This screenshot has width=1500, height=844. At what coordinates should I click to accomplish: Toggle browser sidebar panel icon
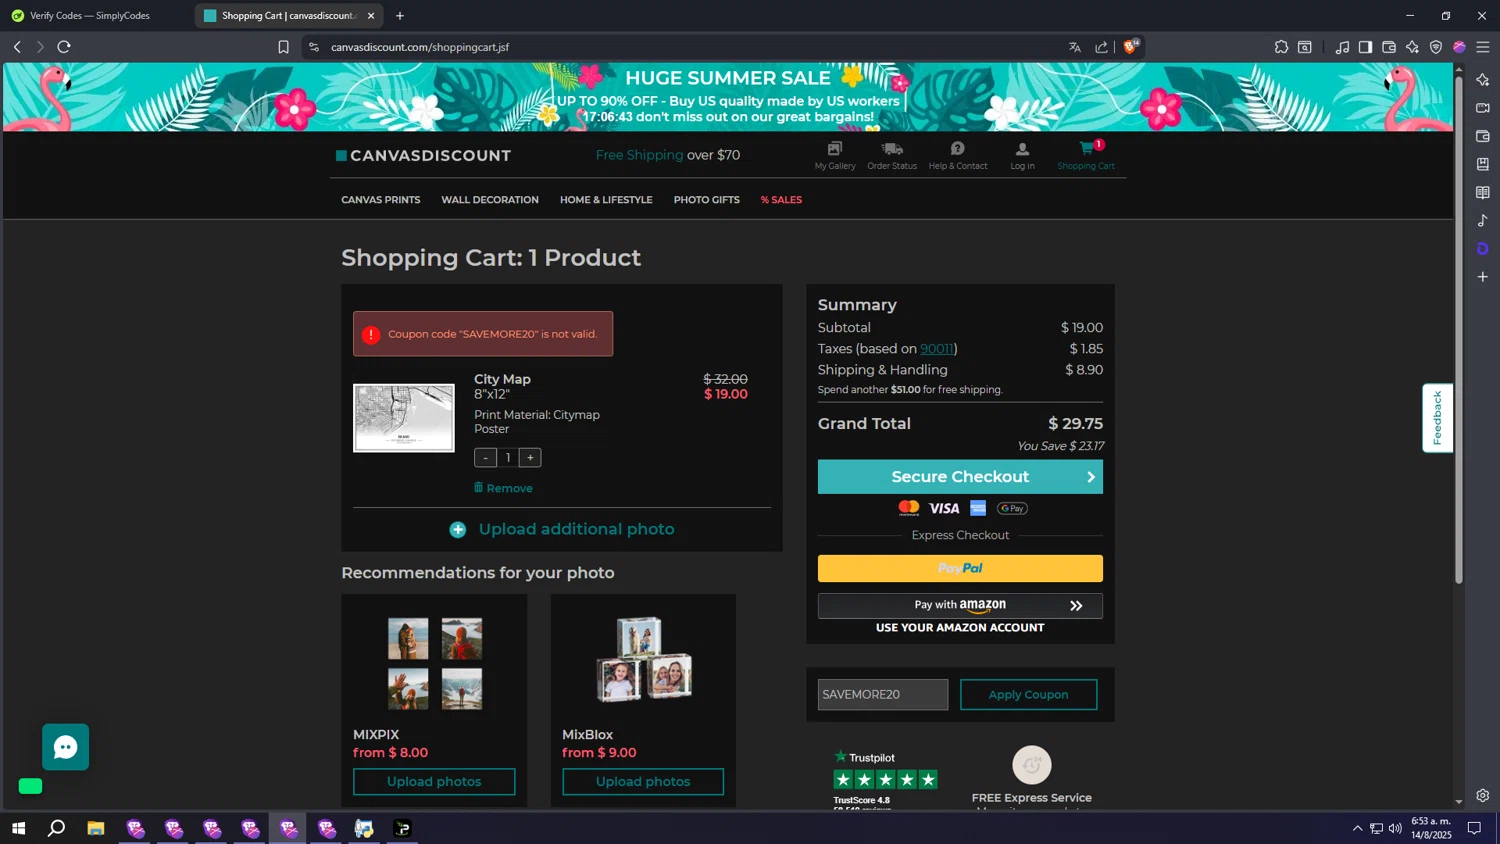1365,47
